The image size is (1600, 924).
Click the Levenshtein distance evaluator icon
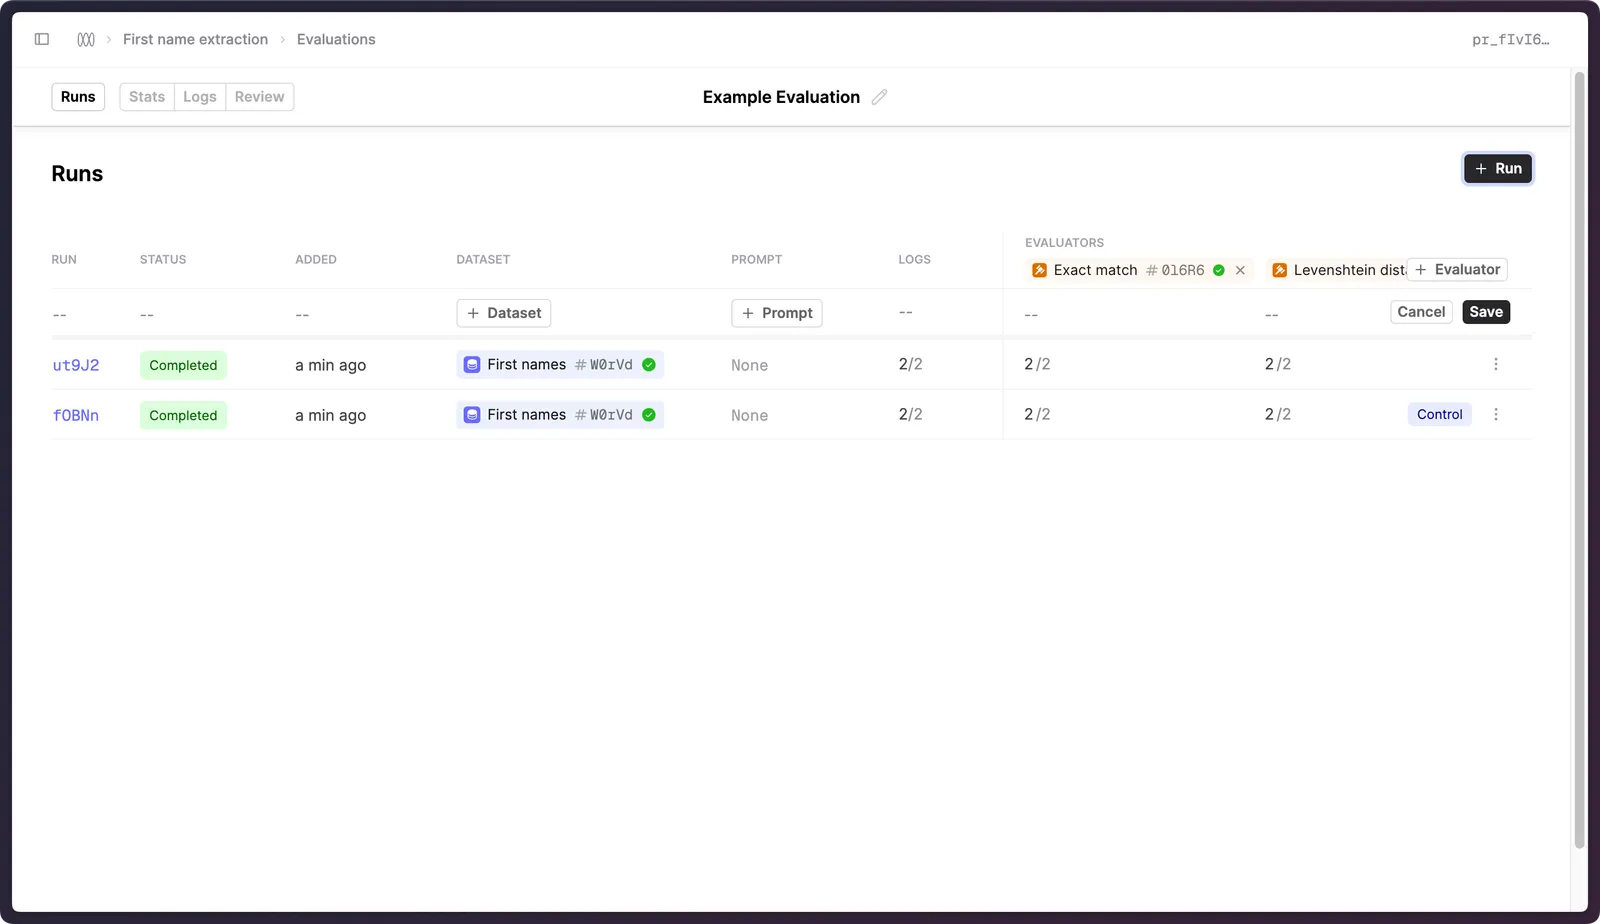pyautogui.click(x=1279, y=270)
